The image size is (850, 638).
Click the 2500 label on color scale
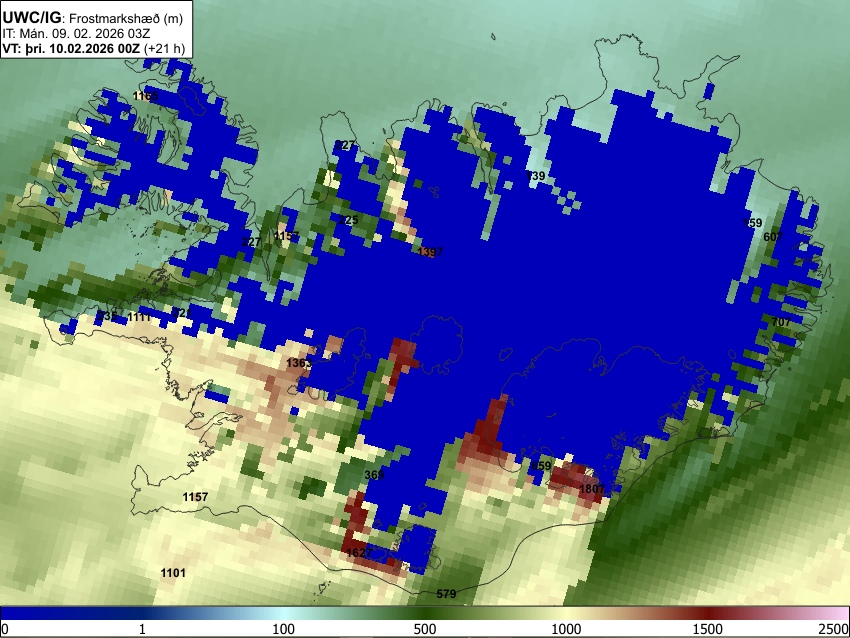click(x=835, y=629)
